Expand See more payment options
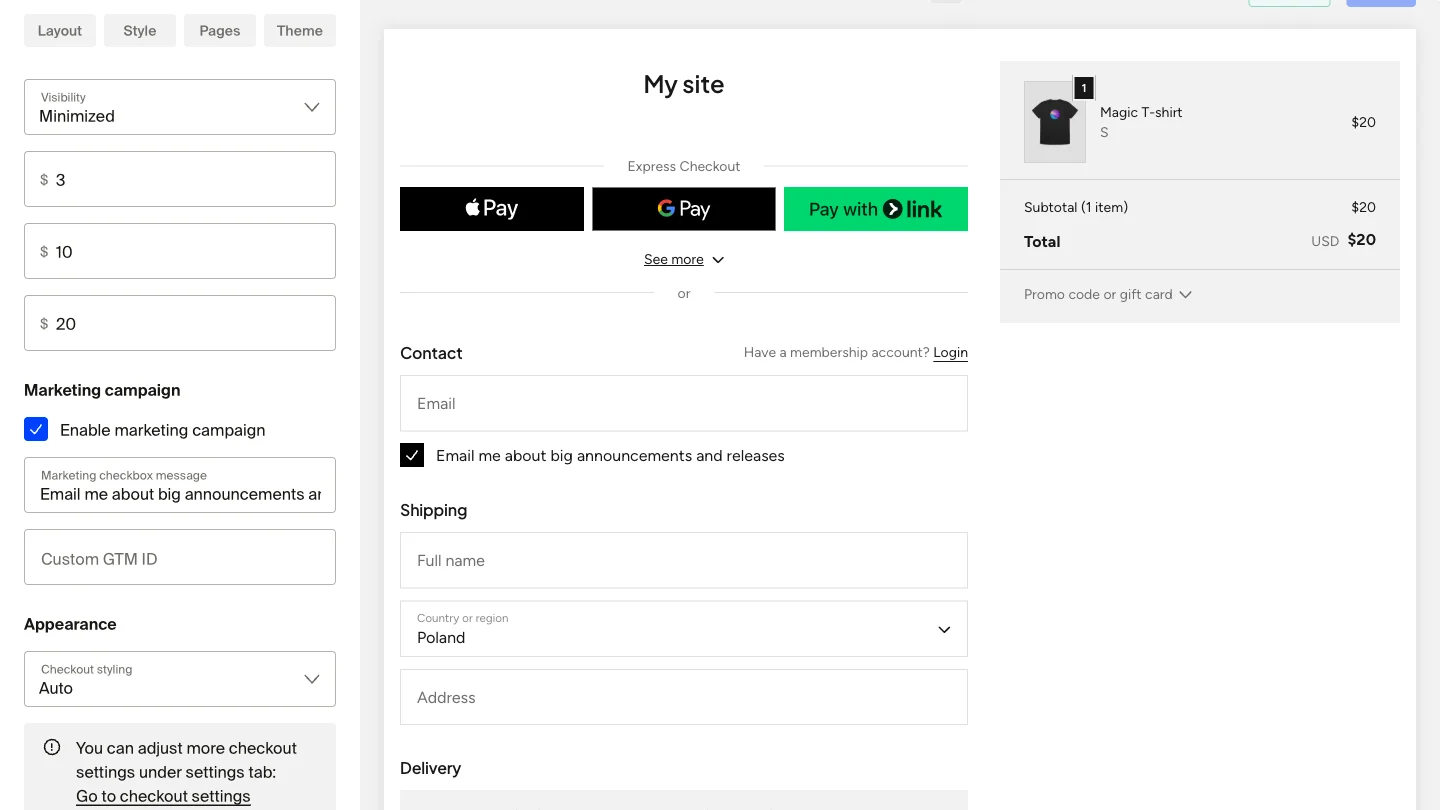Image resolution: width=1440 pixels, height=810 pixels. 684,259
